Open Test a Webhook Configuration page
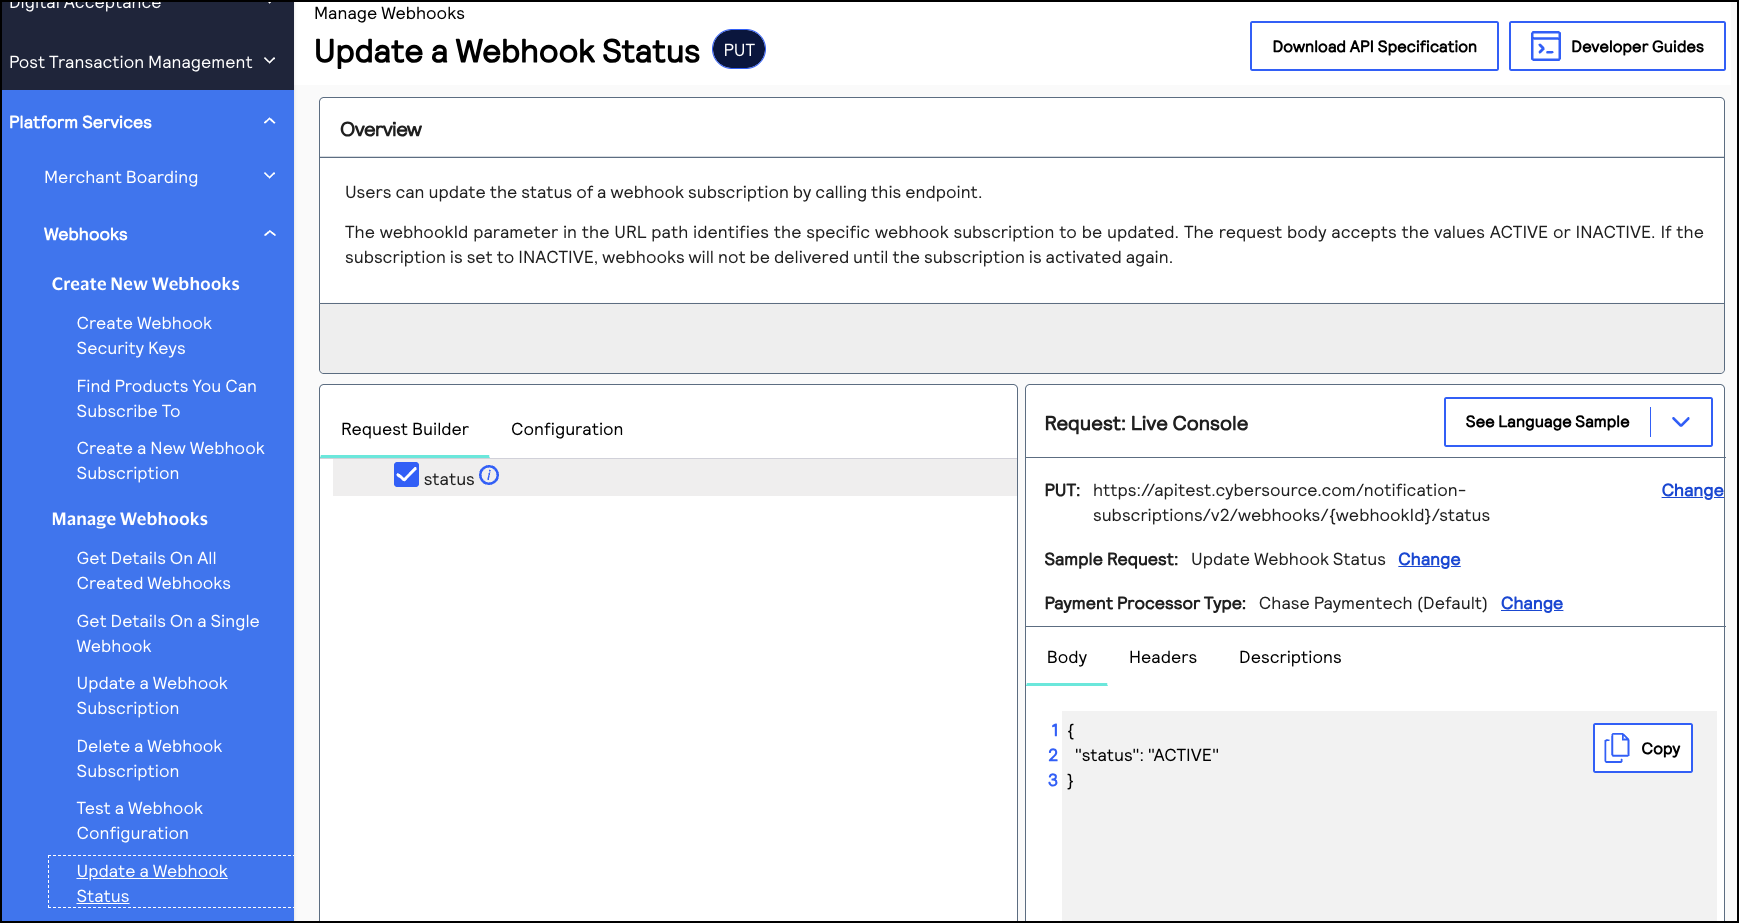The height and width of the screenshot is (923, 1739). [139, 820]
